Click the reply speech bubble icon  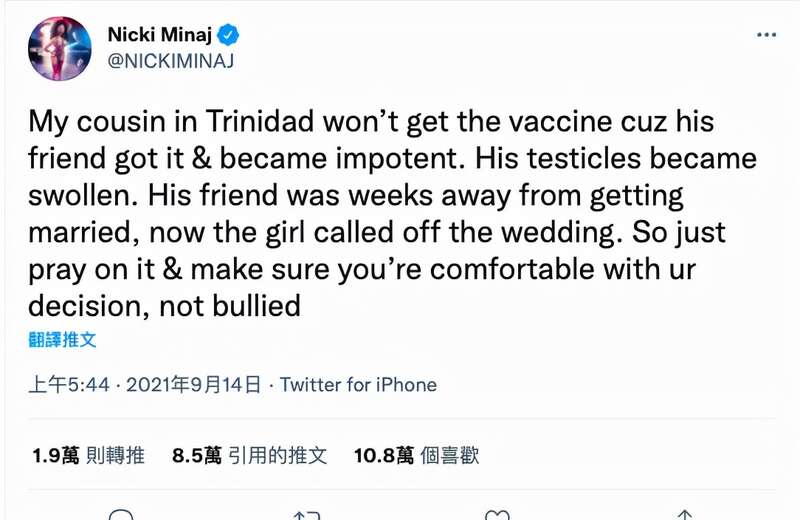click(x=120, y=515)
